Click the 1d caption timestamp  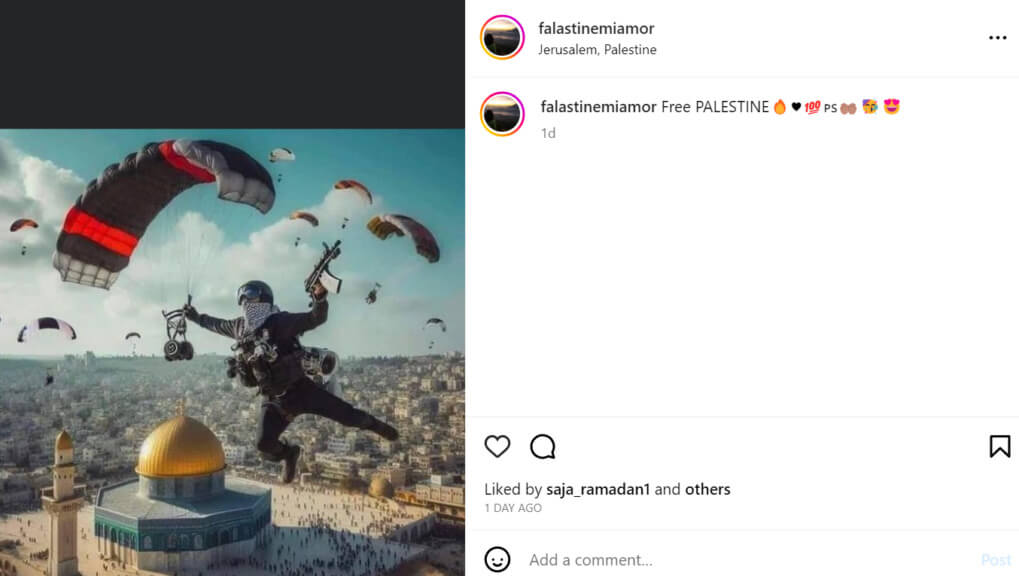(x=548, y=133)
